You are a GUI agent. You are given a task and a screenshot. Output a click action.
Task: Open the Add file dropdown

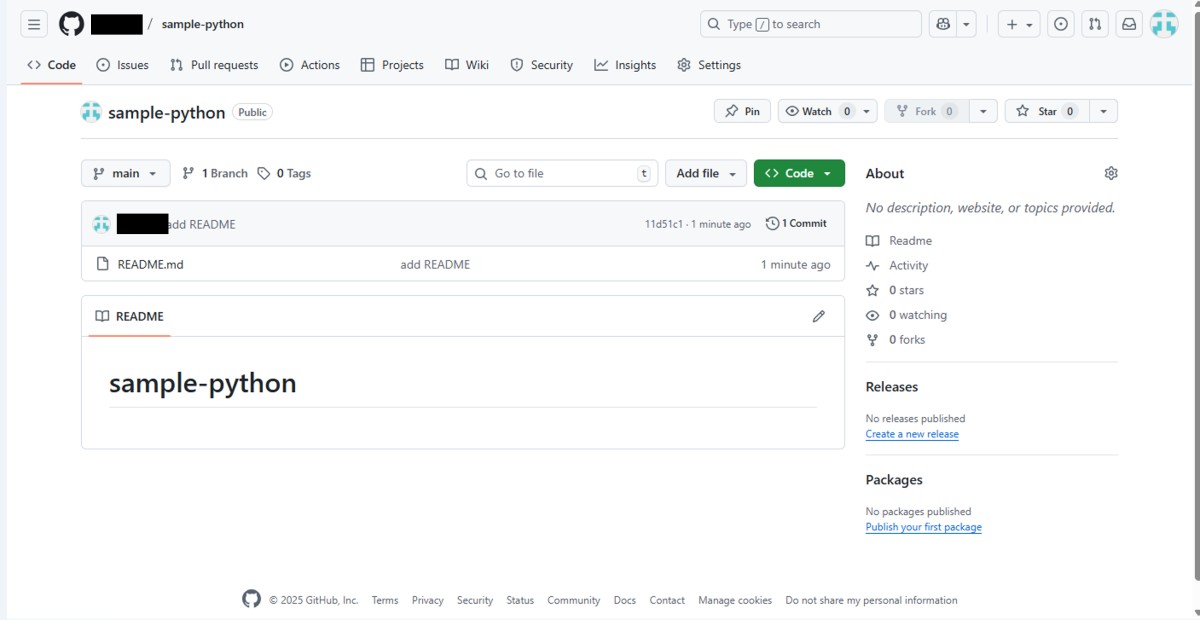coord(705,172)
